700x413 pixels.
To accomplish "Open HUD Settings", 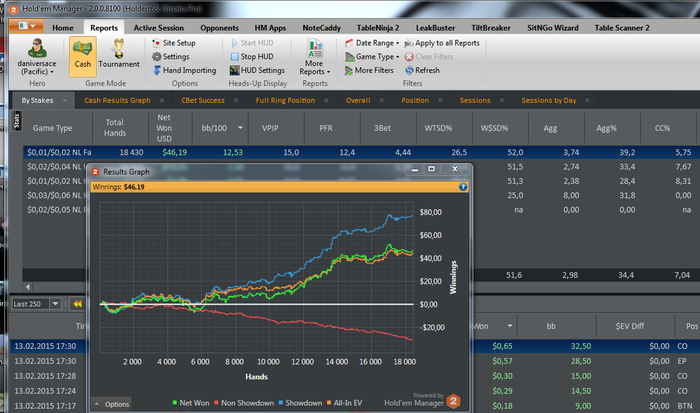I will (x=257, y=70).
